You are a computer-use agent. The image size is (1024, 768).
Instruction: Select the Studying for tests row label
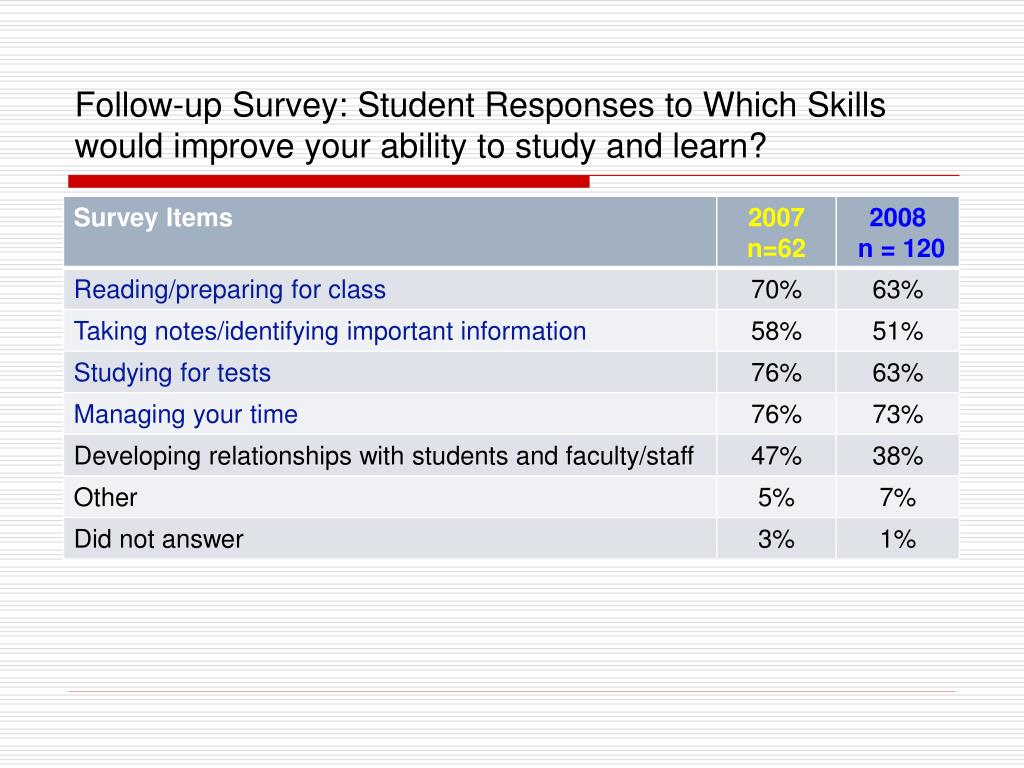pyautogui.click(x=172, y=372)
